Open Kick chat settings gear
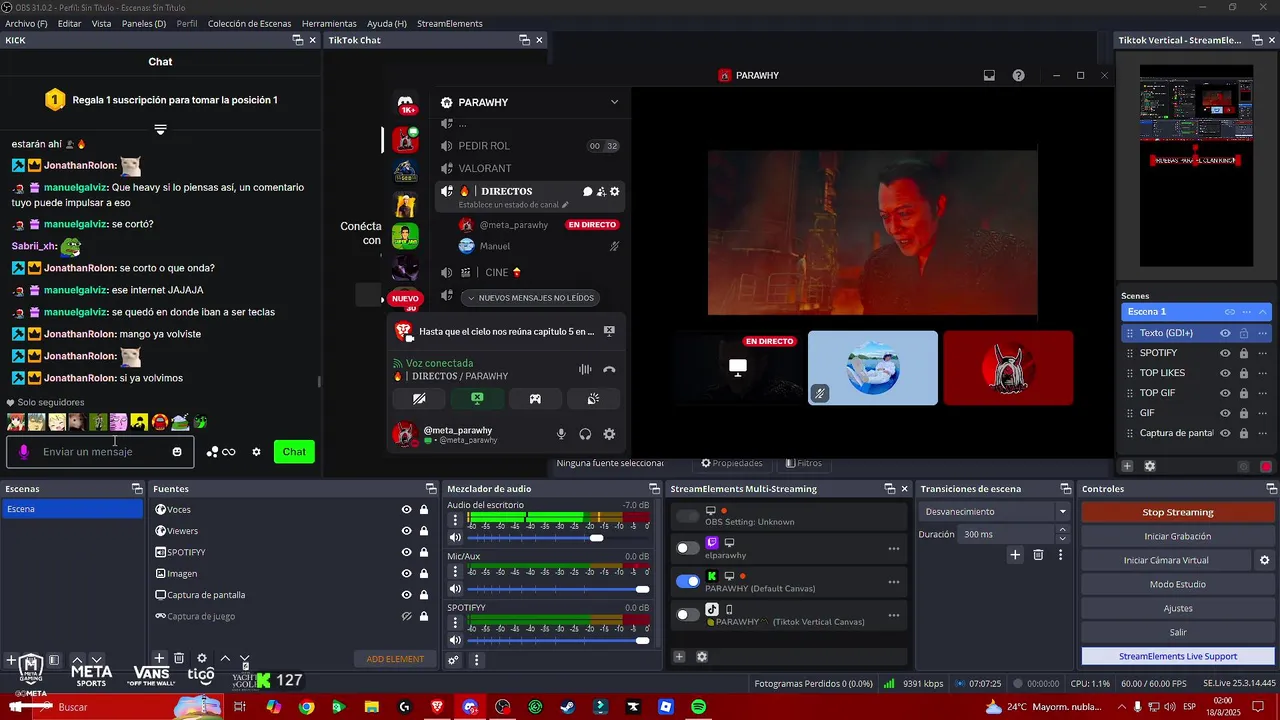The width and height of the screenshot is (1280, 720). [x=256, y=452]
